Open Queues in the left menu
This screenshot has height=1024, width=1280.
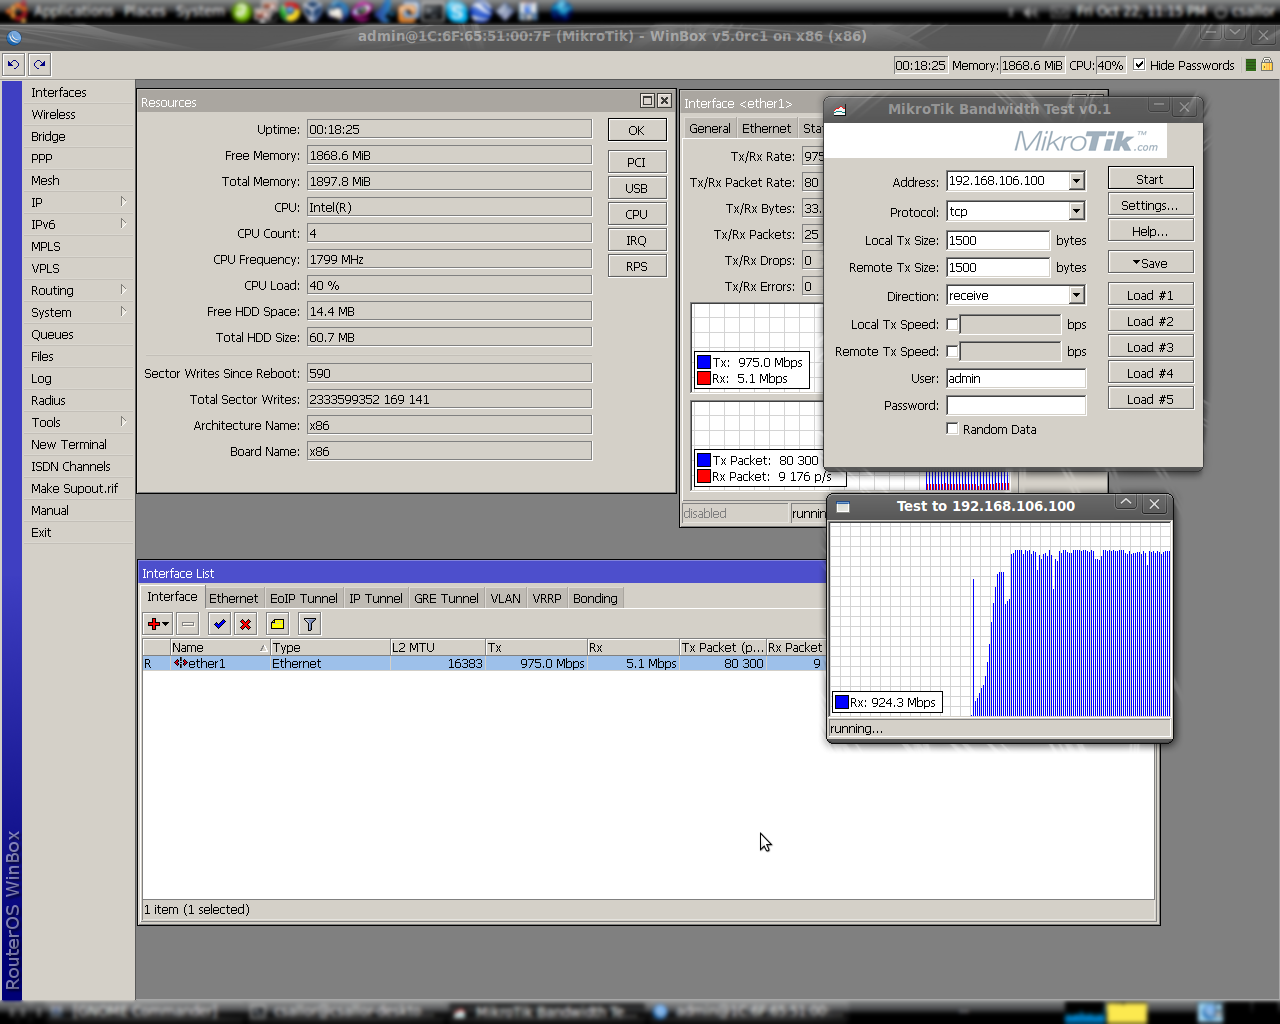click(52, 335)
